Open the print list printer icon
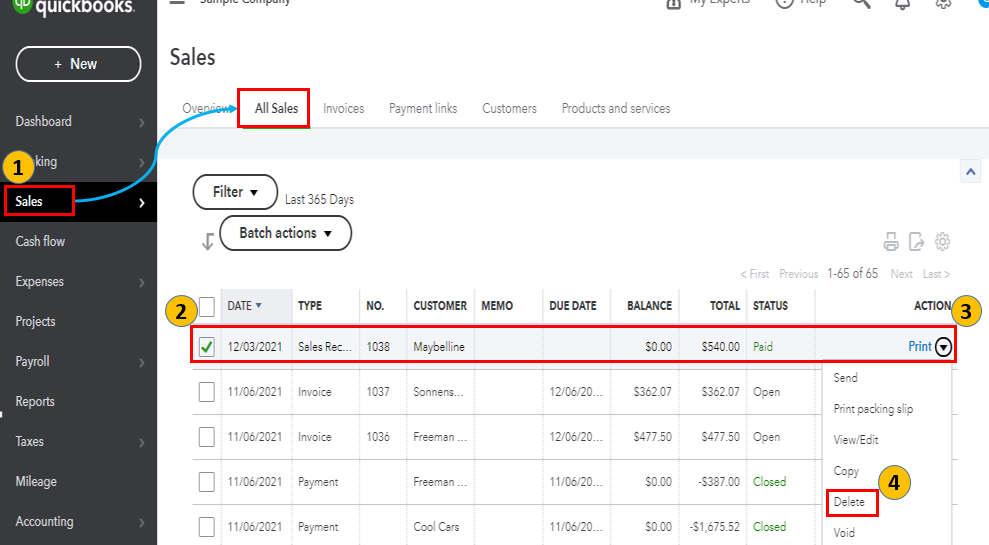 tap(891, 242)
